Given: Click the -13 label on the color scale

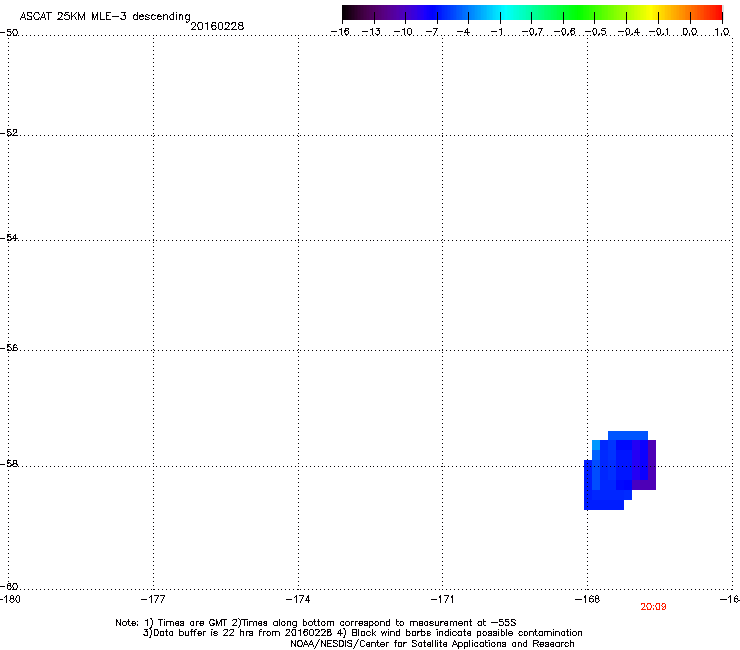Looking at the screenshot, I should pos(371,32).
